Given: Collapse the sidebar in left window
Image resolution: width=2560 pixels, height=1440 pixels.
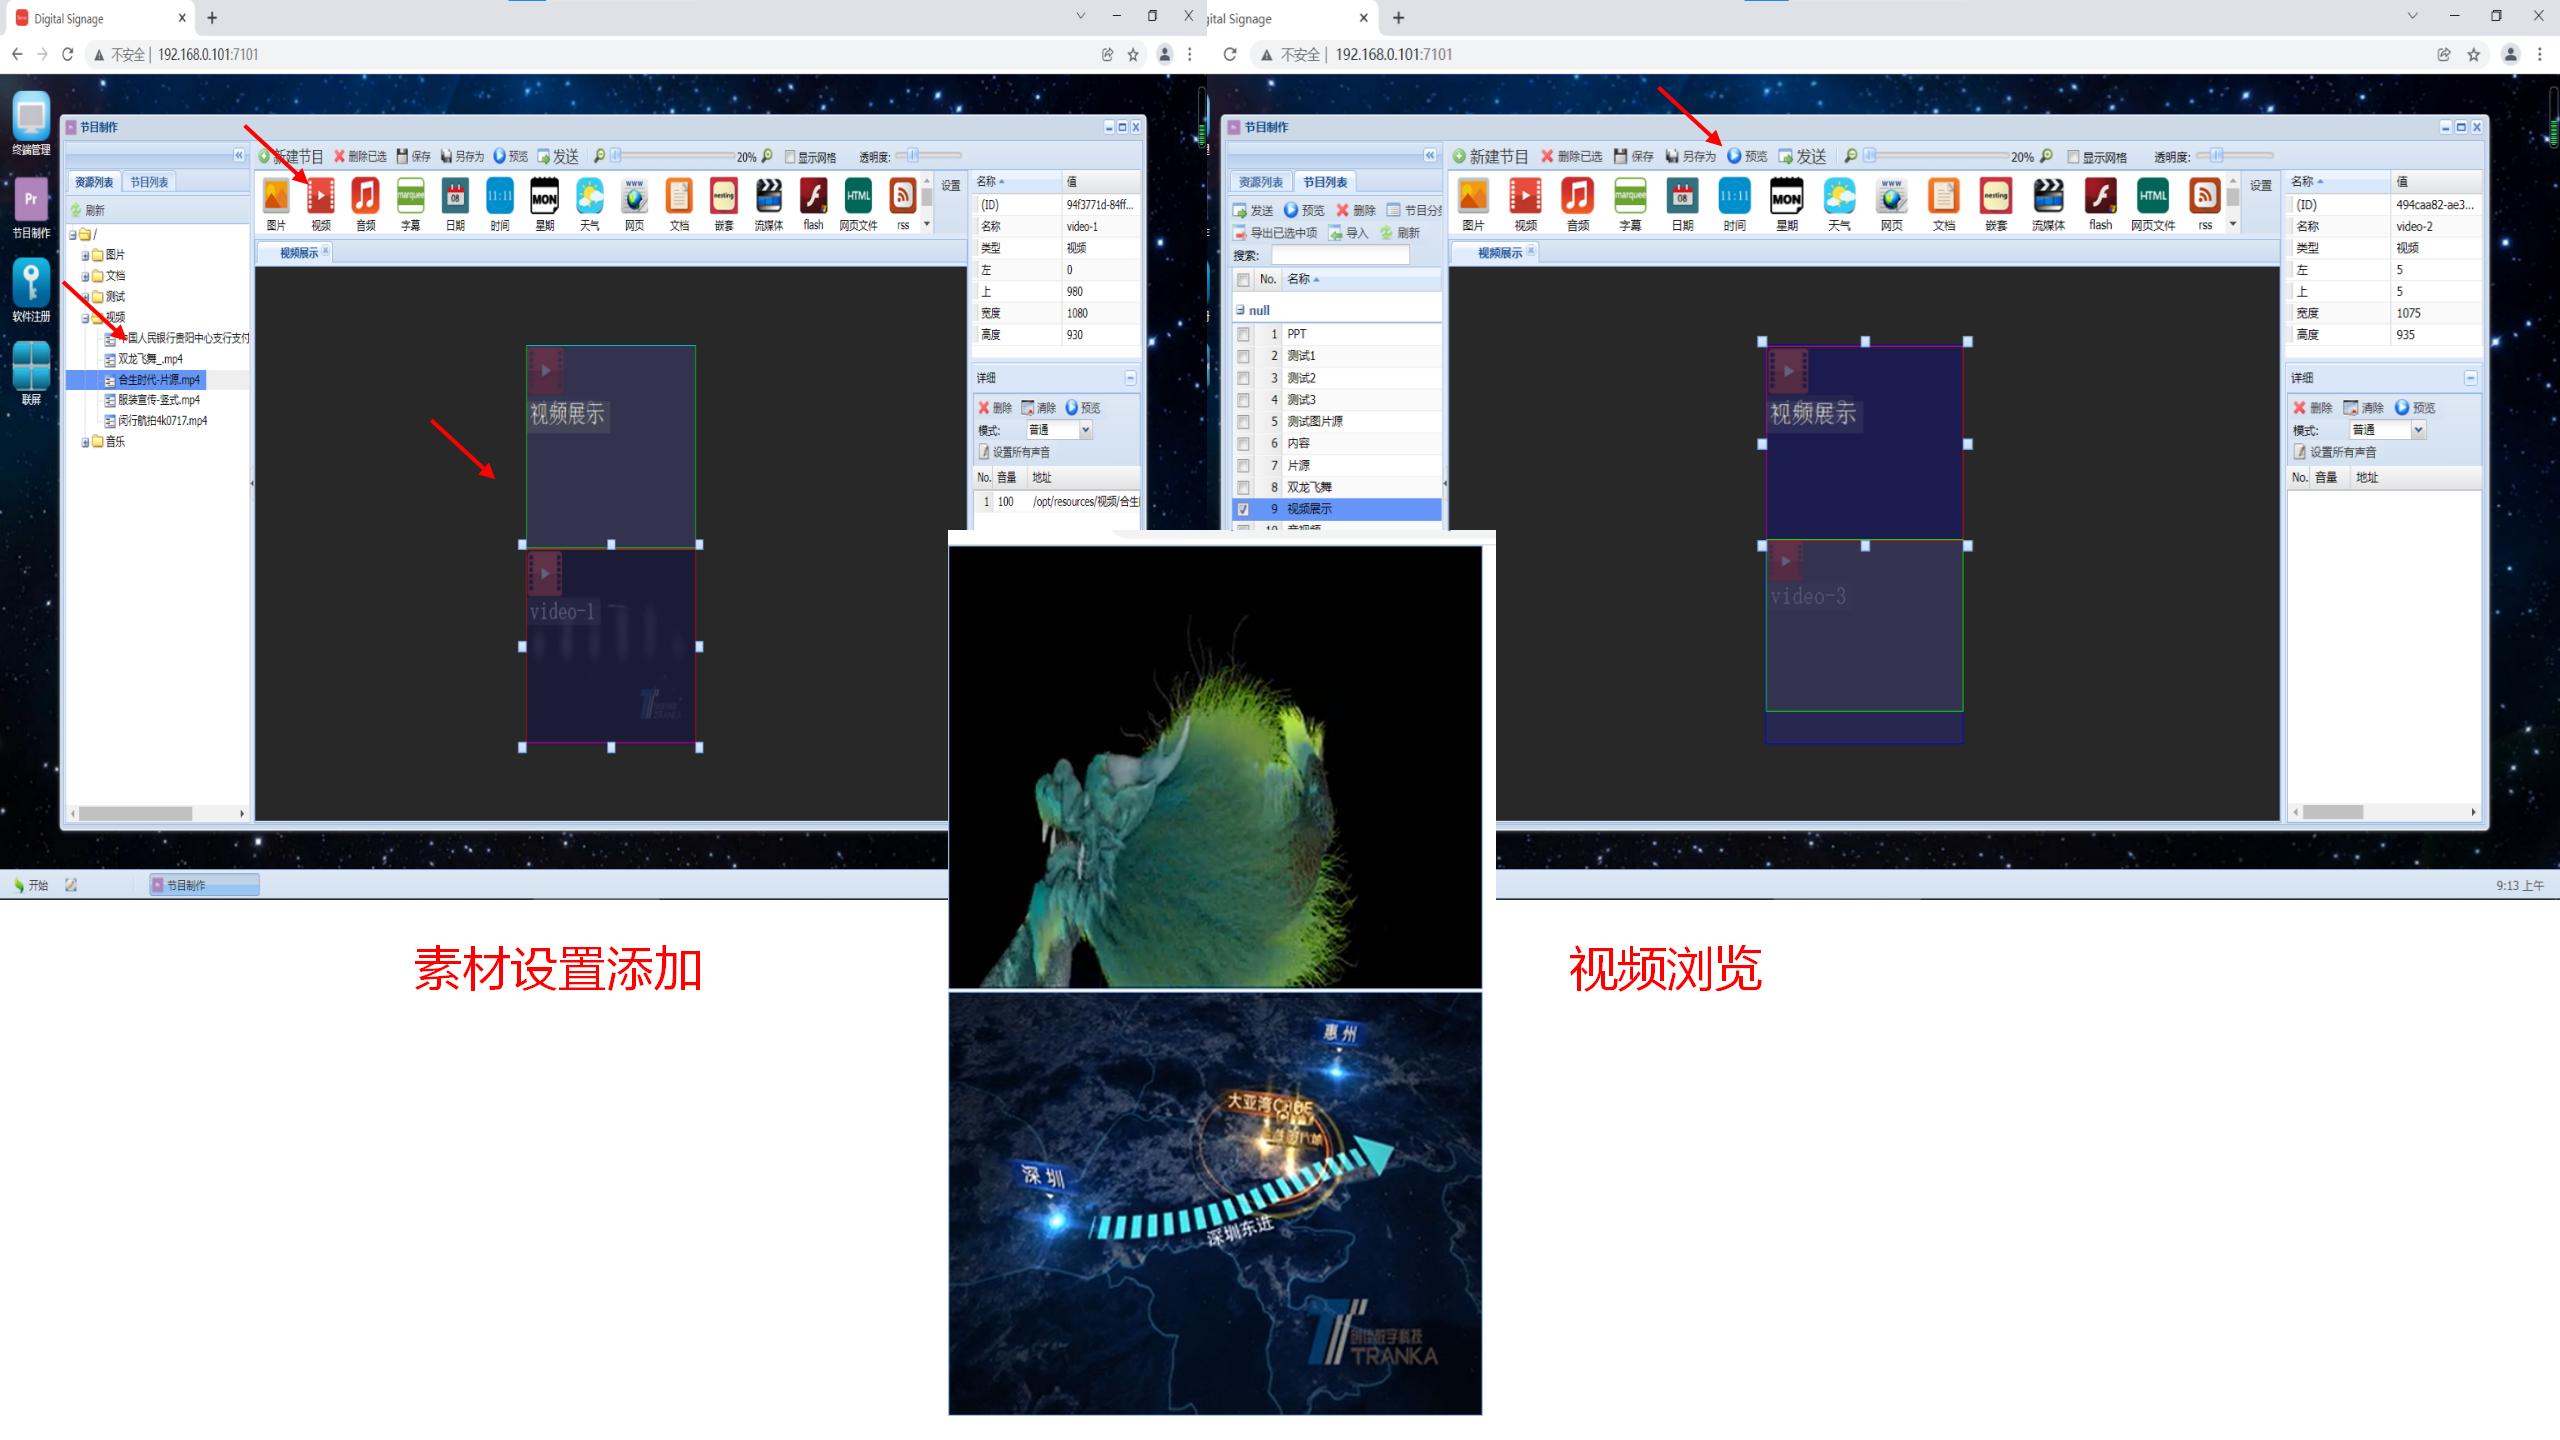Looking at the screenshot, I should tap(239, 155).
